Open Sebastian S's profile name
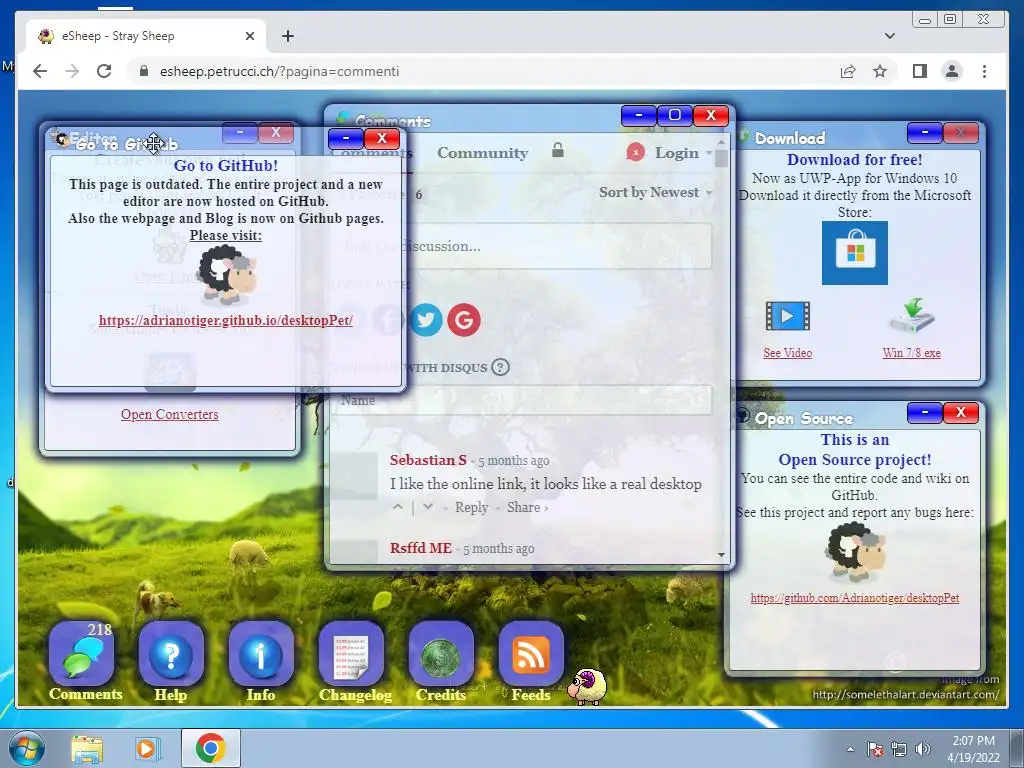Screen dimensions: 1024x768 (x=428, y=460)
